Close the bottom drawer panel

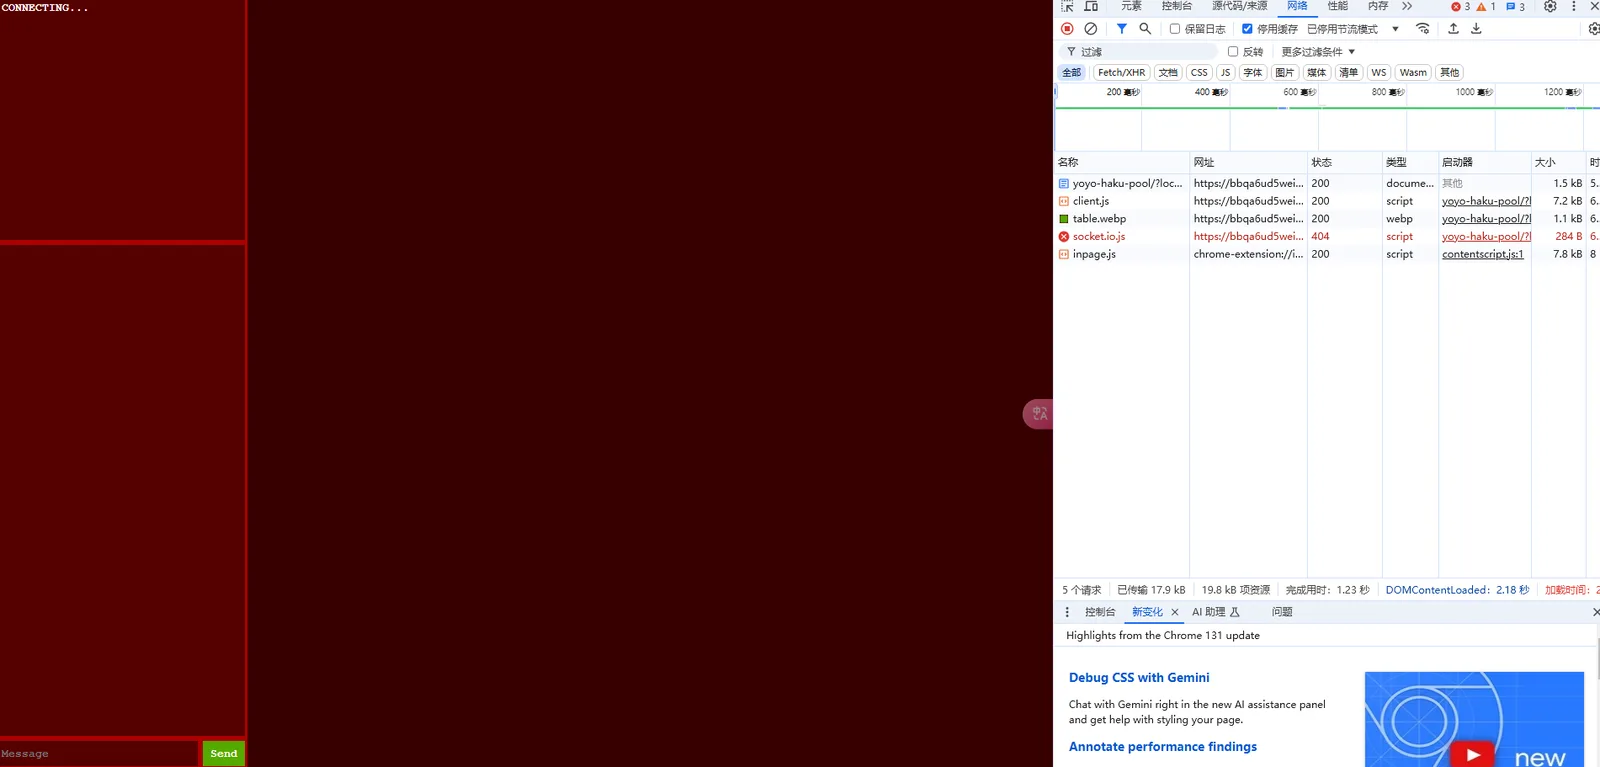coord(1595,612)
